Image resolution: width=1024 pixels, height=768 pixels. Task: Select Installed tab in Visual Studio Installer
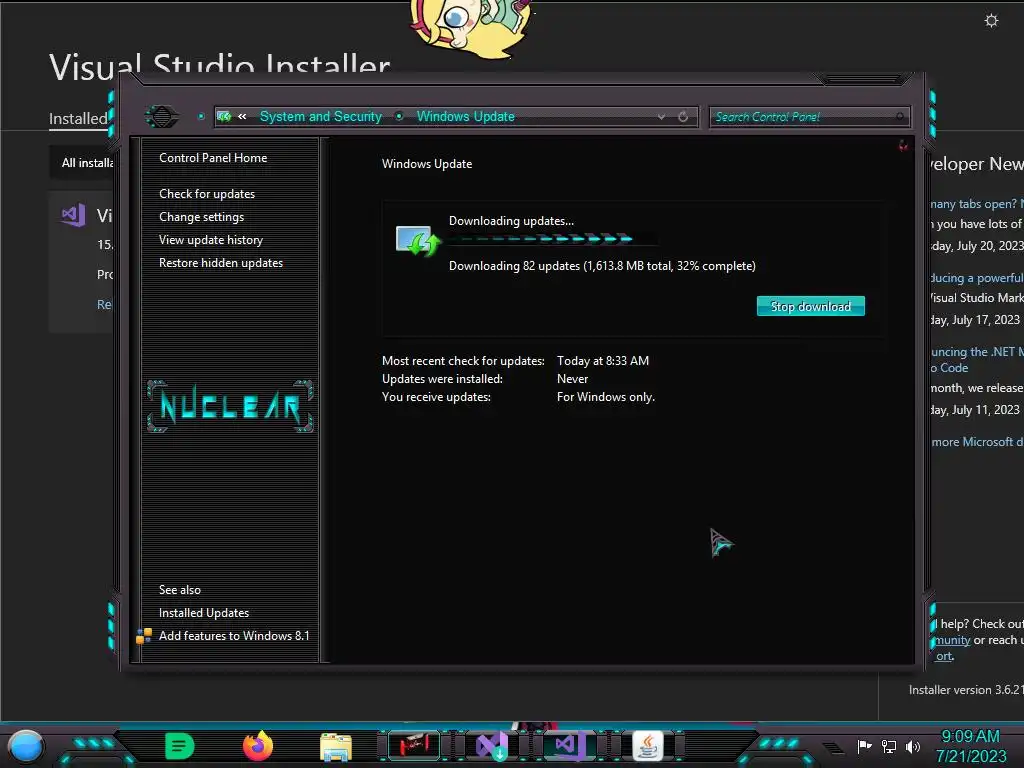tap(78, 119)
